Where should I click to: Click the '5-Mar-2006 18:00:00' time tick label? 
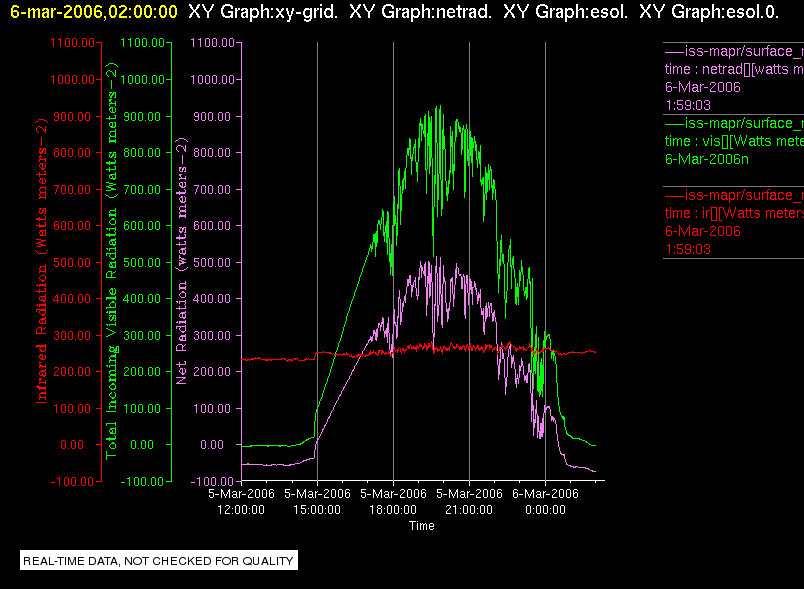393,501
